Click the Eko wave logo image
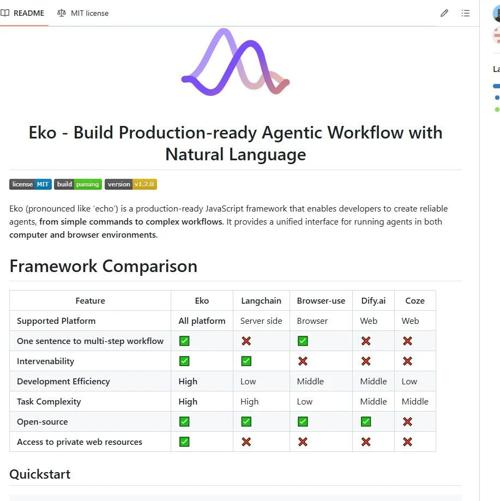Screen dimensions: 500x501 [235, 62]
